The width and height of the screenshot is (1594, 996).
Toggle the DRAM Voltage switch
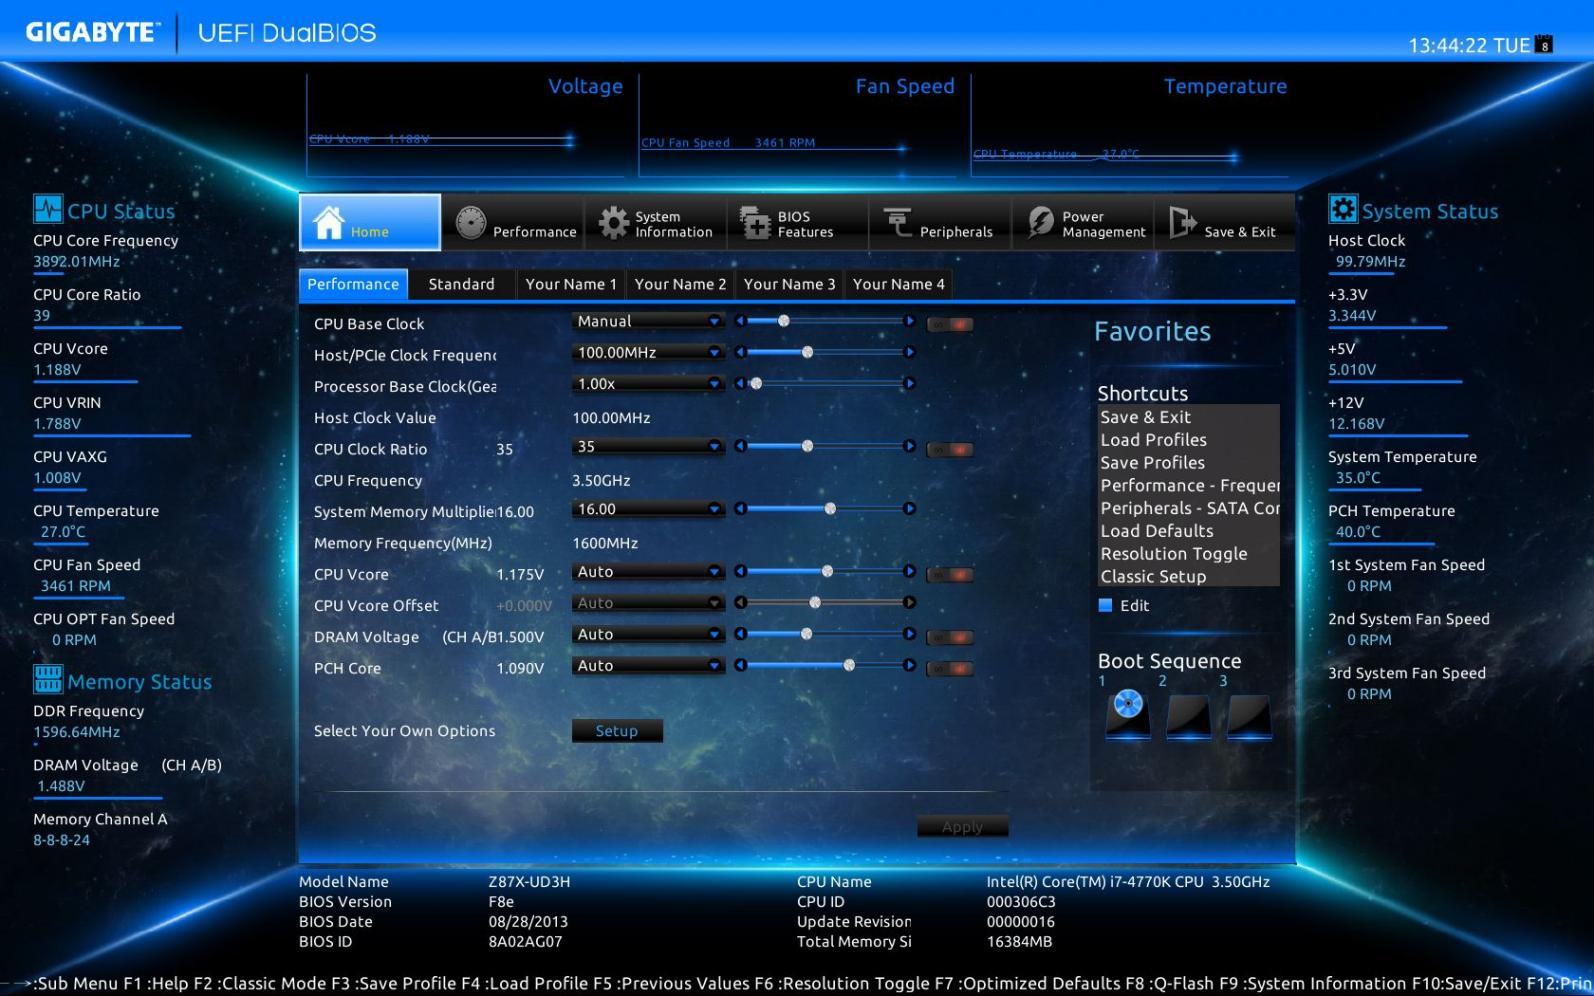tap(950, 637)
